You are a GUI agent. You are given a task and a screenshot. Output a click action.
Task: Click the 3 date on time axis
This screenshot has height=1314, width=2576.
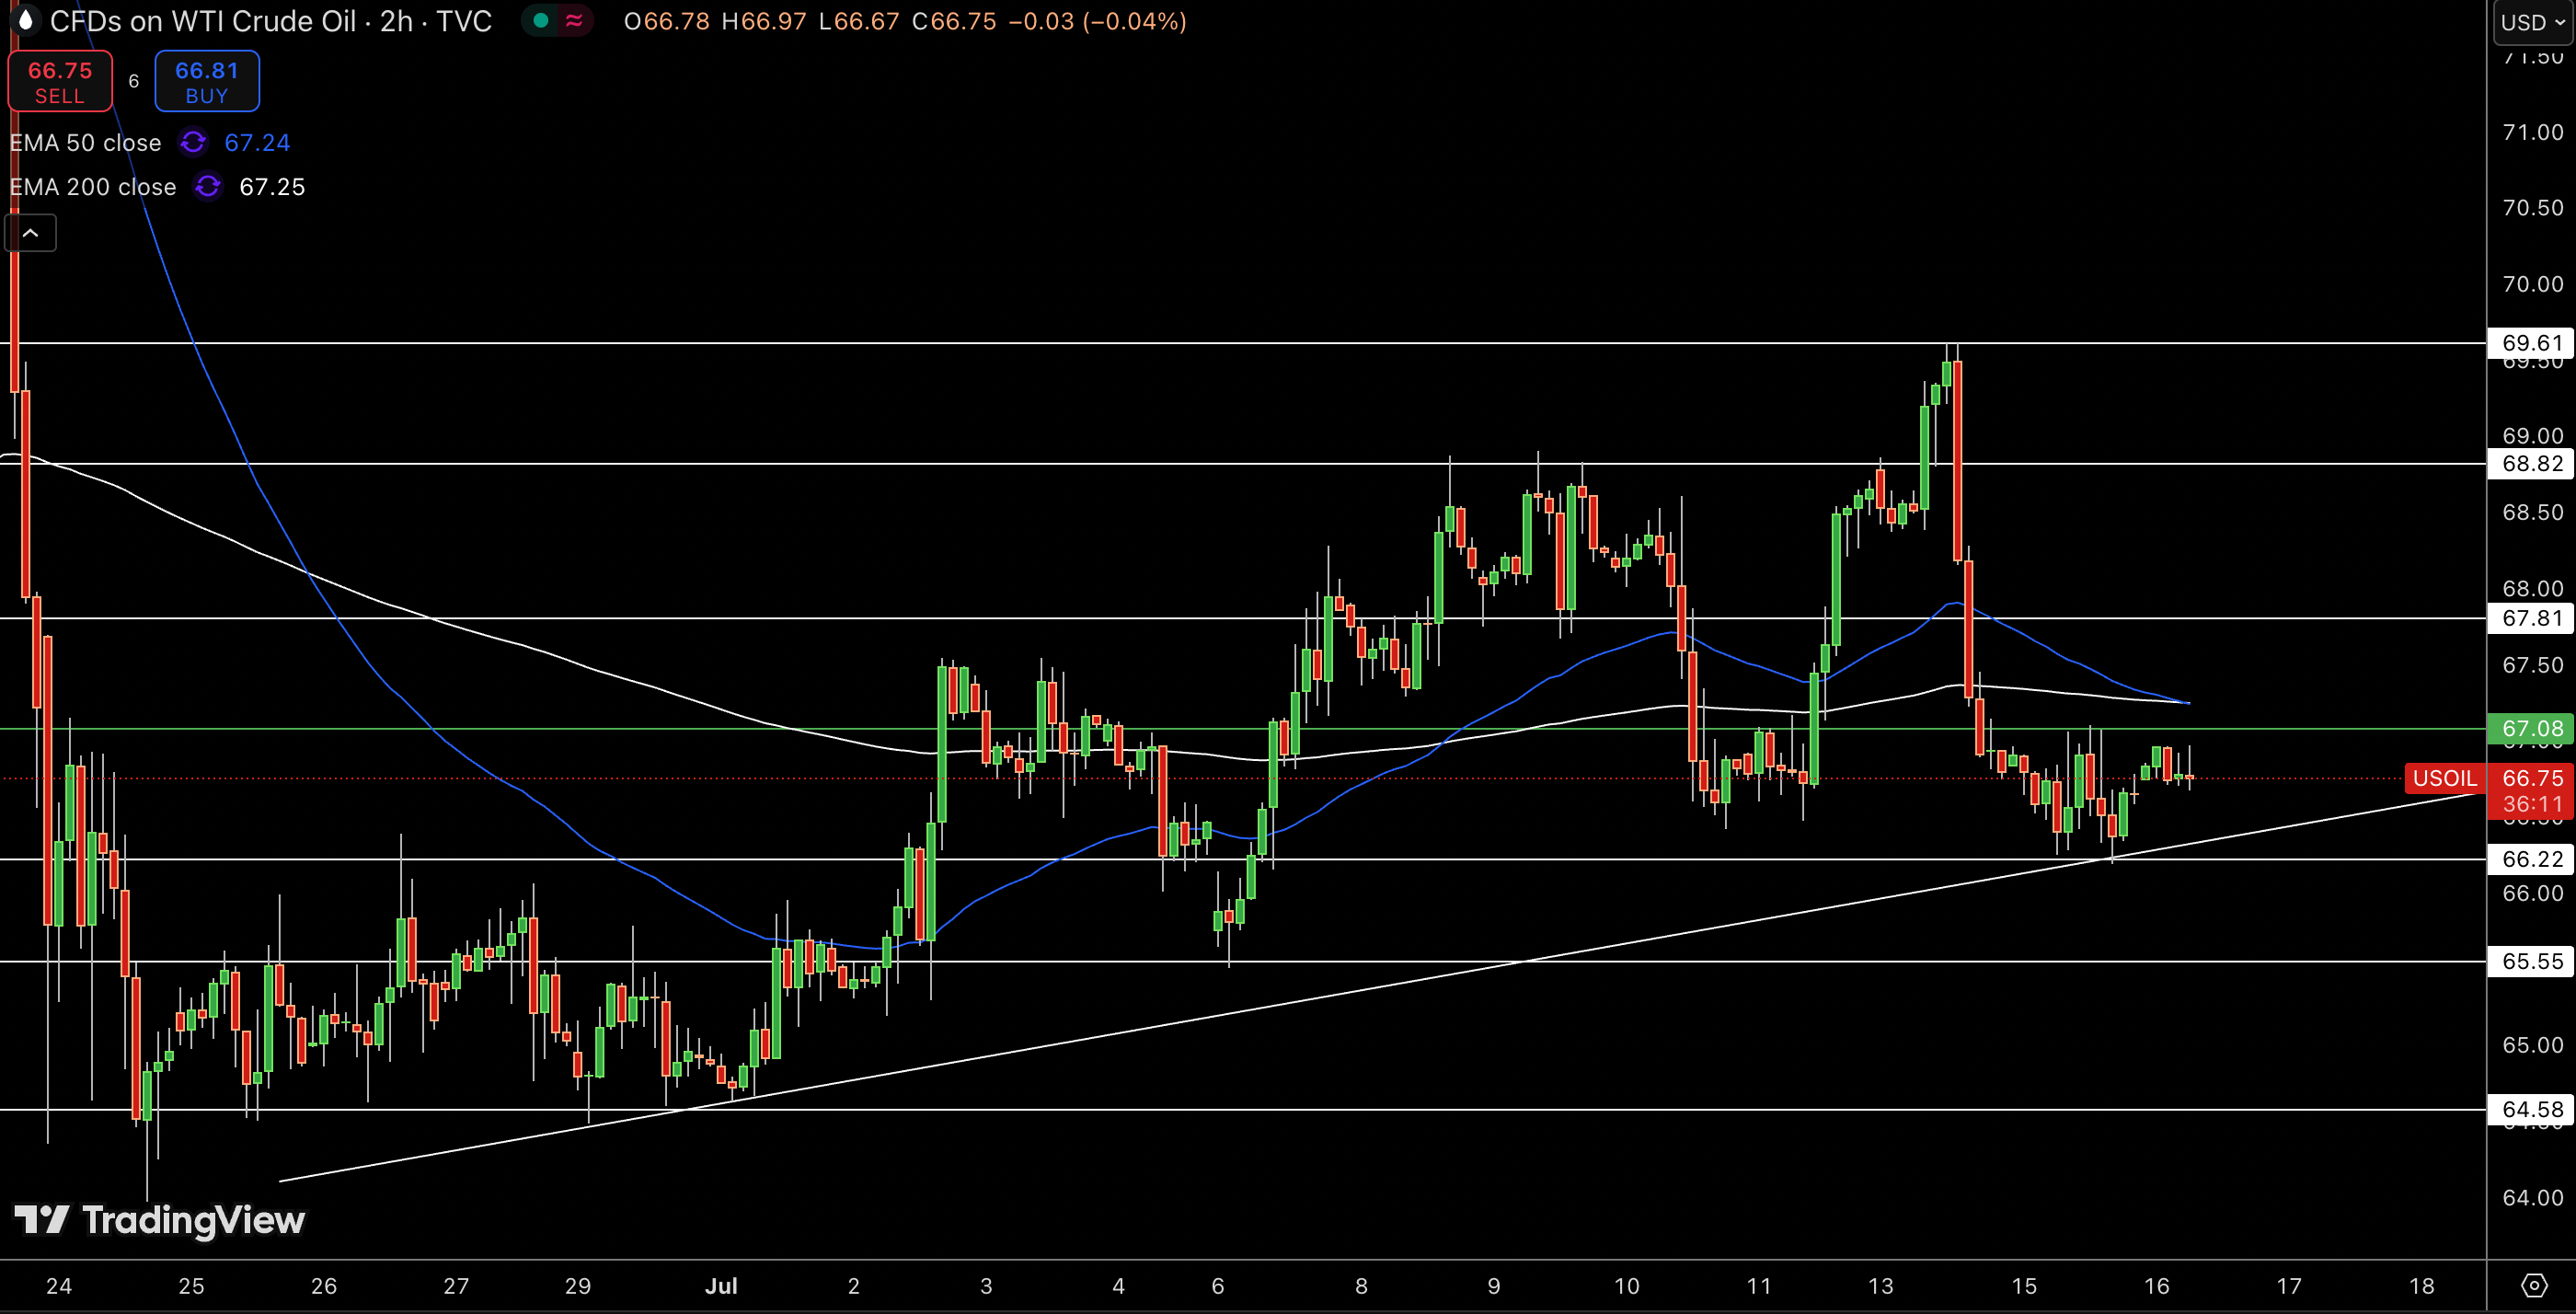986,1286
